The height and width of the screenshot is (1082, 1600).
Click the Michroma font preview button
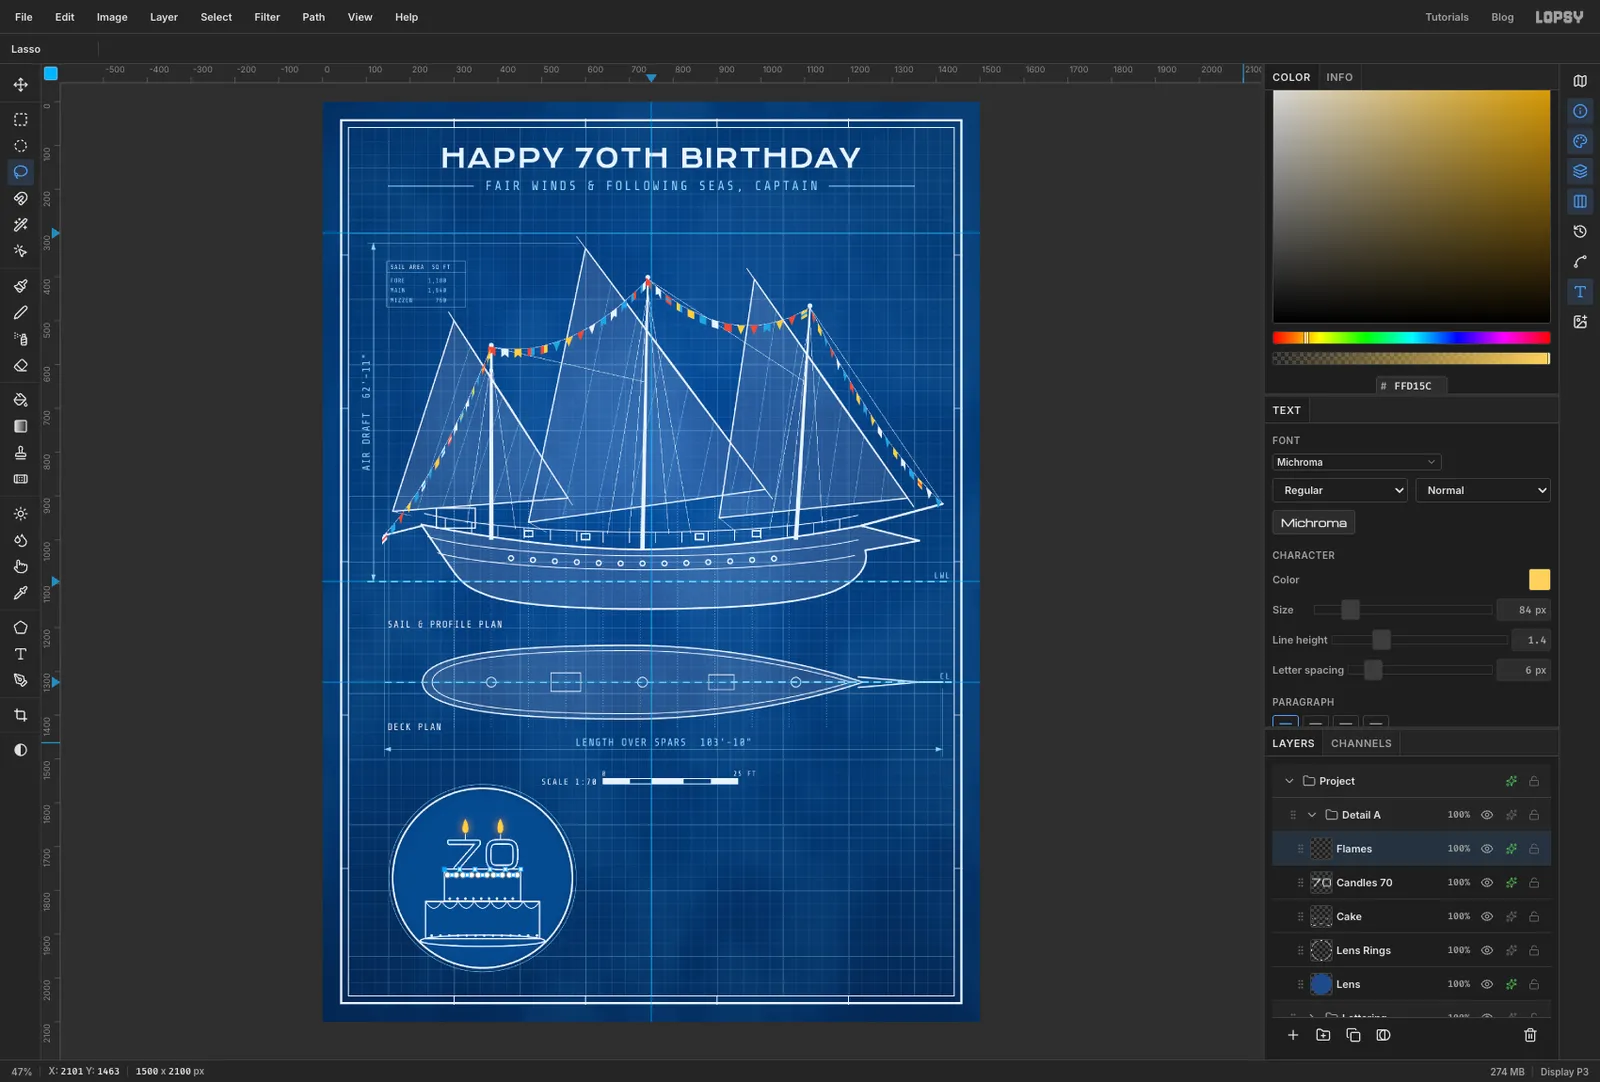(x=1314, y=523)
